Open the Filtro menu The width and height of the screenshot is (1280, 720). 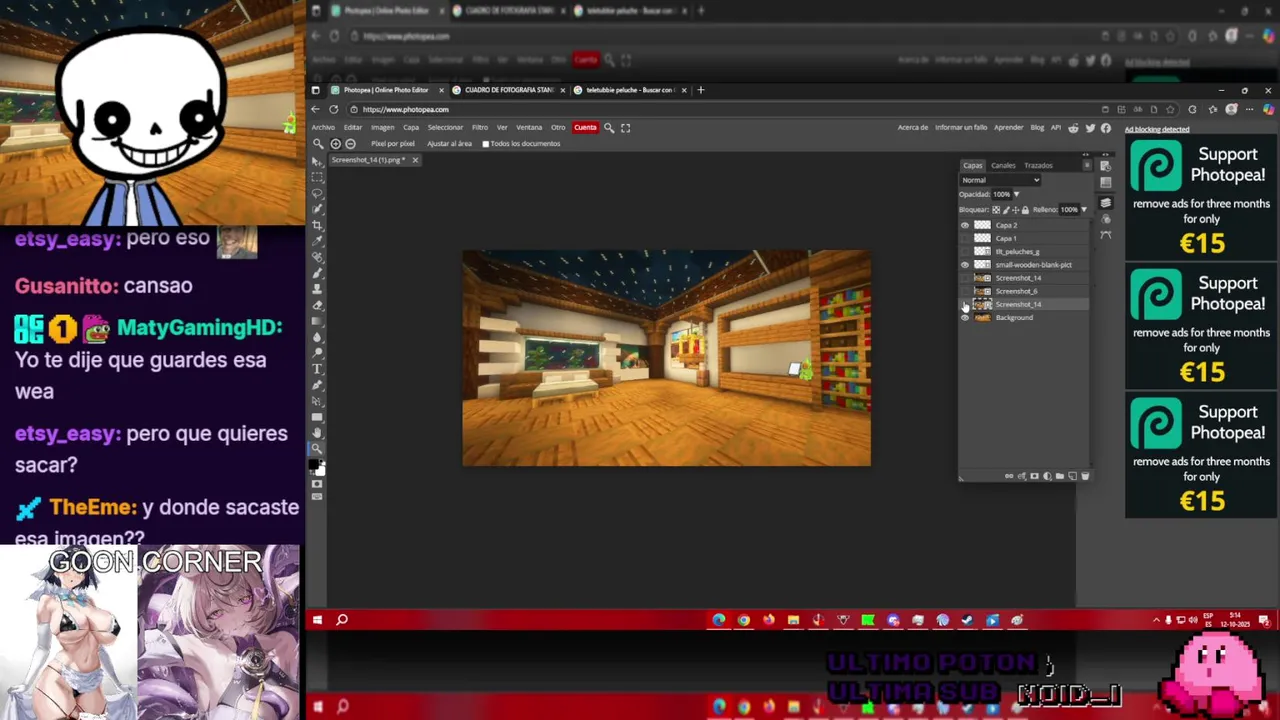tap(480, 127)
